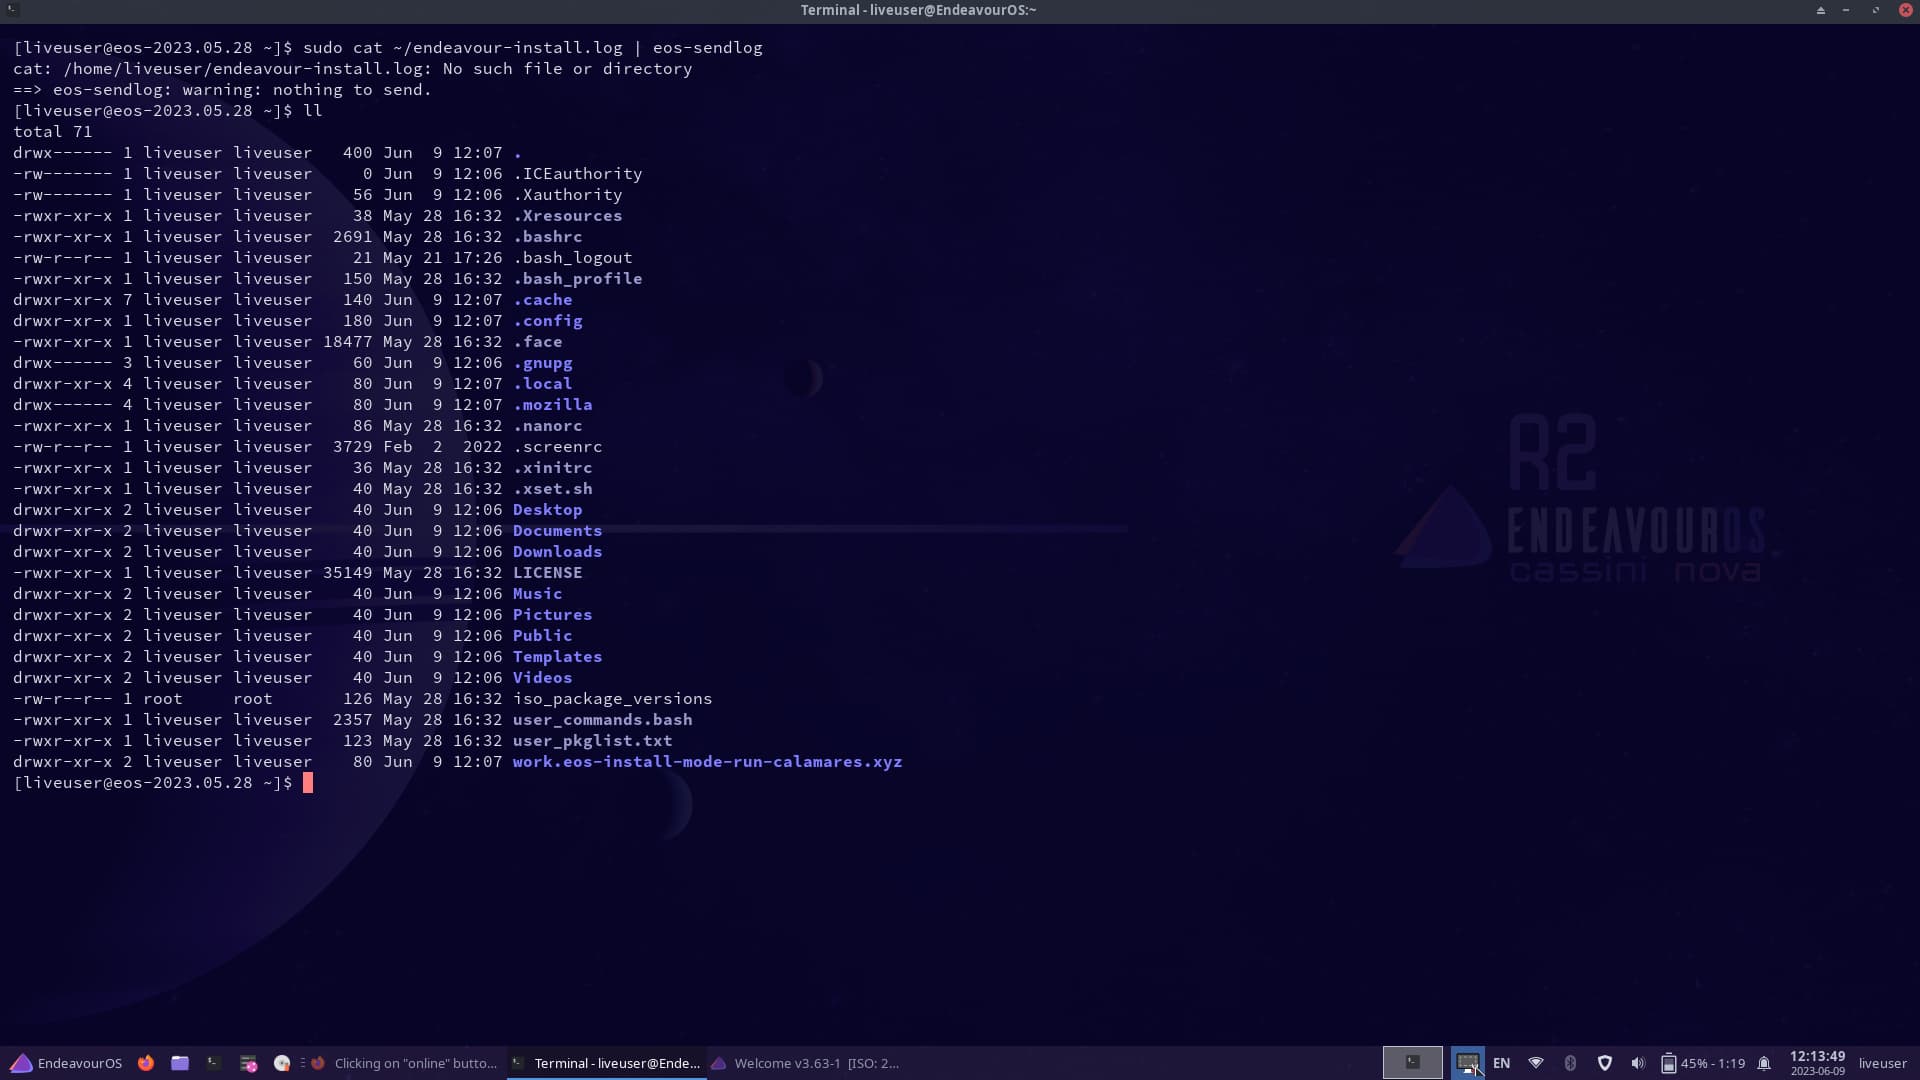Screen dimensions: 1920x1080
Task: Open the notifications bell icon
Action: point(1764,1063)
